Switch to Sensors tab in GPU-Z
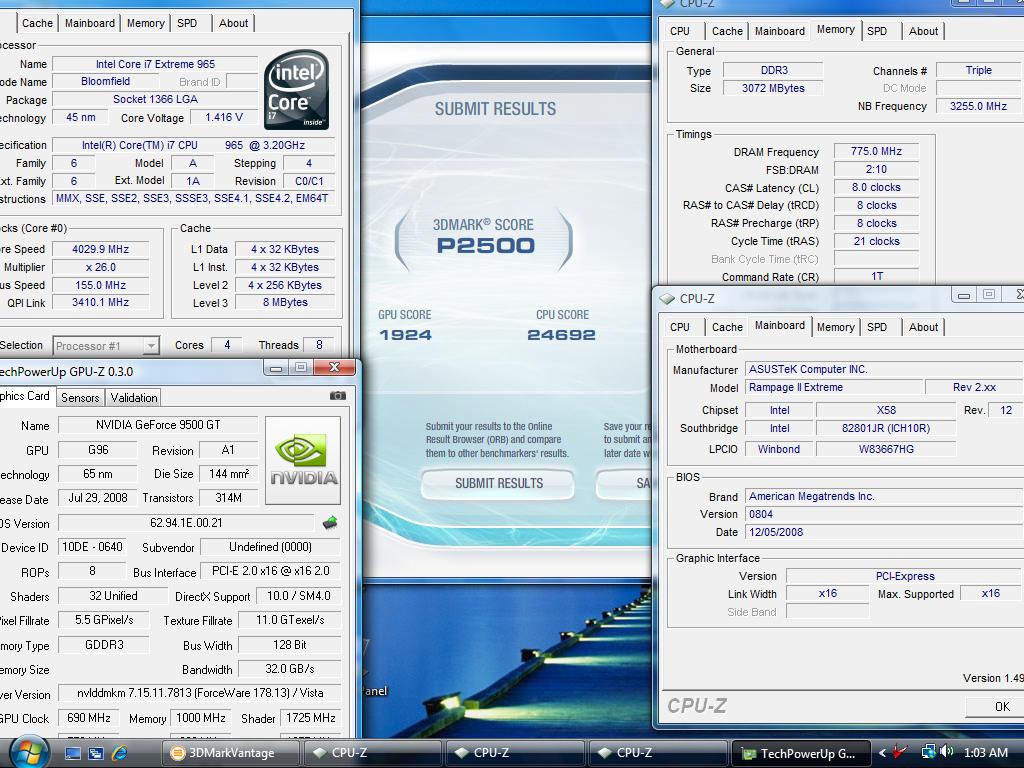Screen dimensions: 1024x768 click(80, 397)
